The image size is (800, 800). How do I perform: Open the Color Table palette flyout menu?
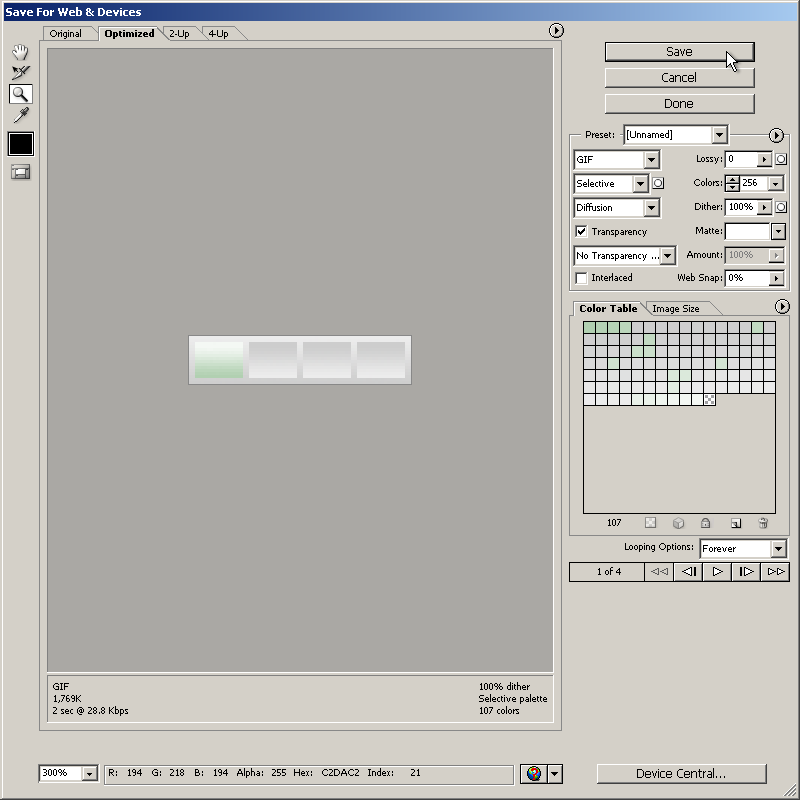(782, 307)
